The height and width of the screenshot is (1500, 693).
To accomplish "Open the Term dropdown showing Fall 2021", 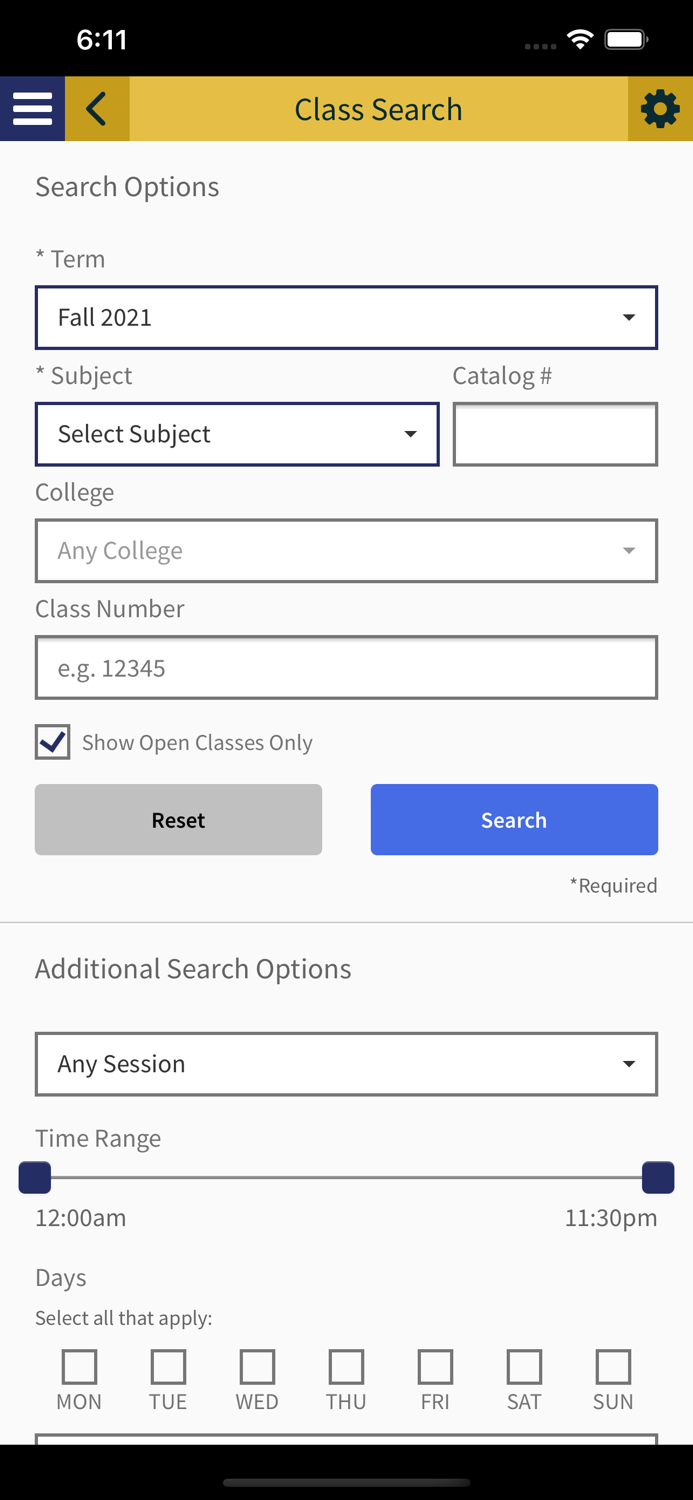I will pos(346,318).
